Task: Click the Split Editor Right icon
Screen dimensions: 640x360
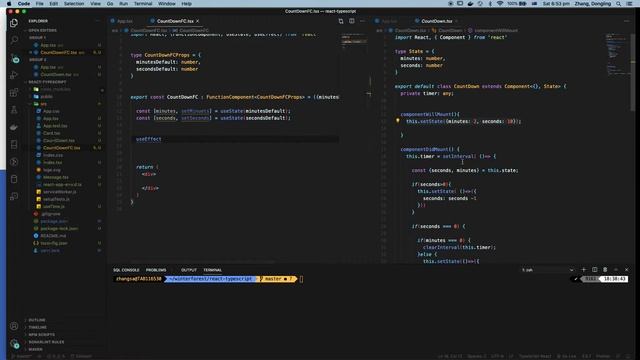Action: click(351, 21)
